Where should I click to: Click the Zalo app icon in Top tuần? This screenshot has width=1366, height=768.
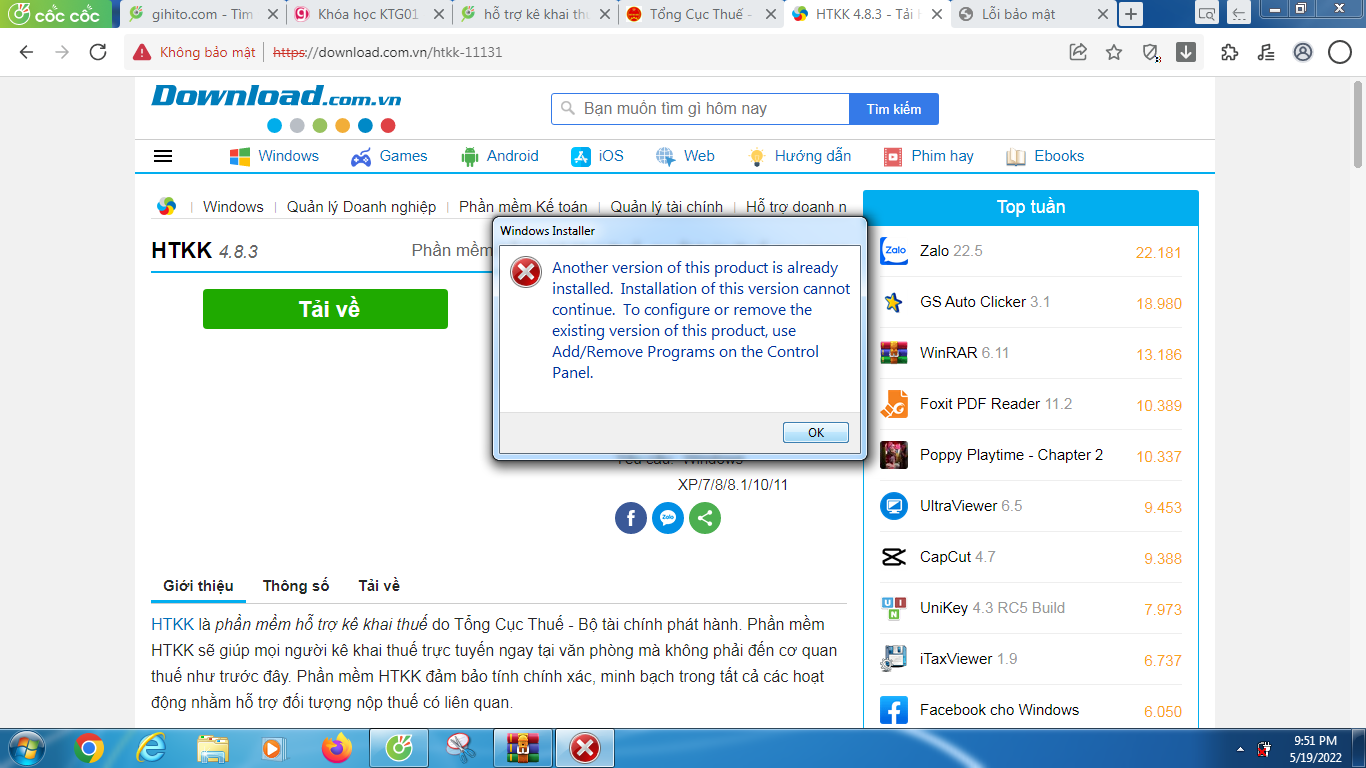[894, 251]
